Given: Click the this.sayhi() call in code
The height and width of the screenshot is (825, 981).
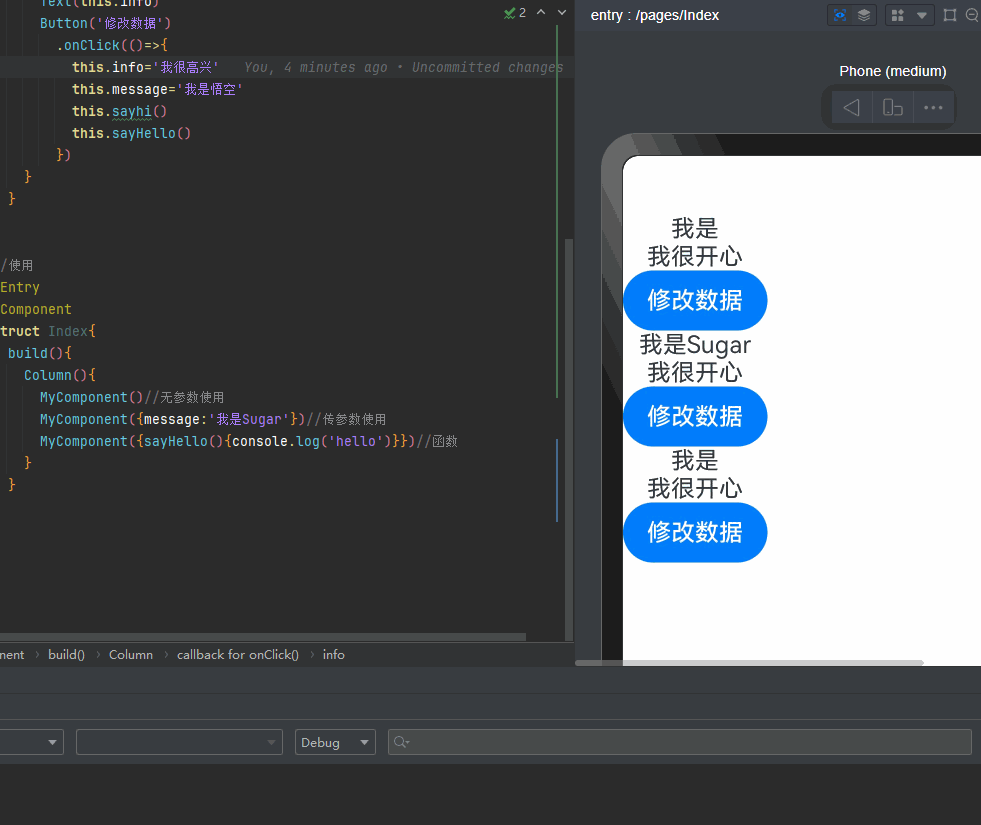Looking at the screenshot, I should [119, 111].
